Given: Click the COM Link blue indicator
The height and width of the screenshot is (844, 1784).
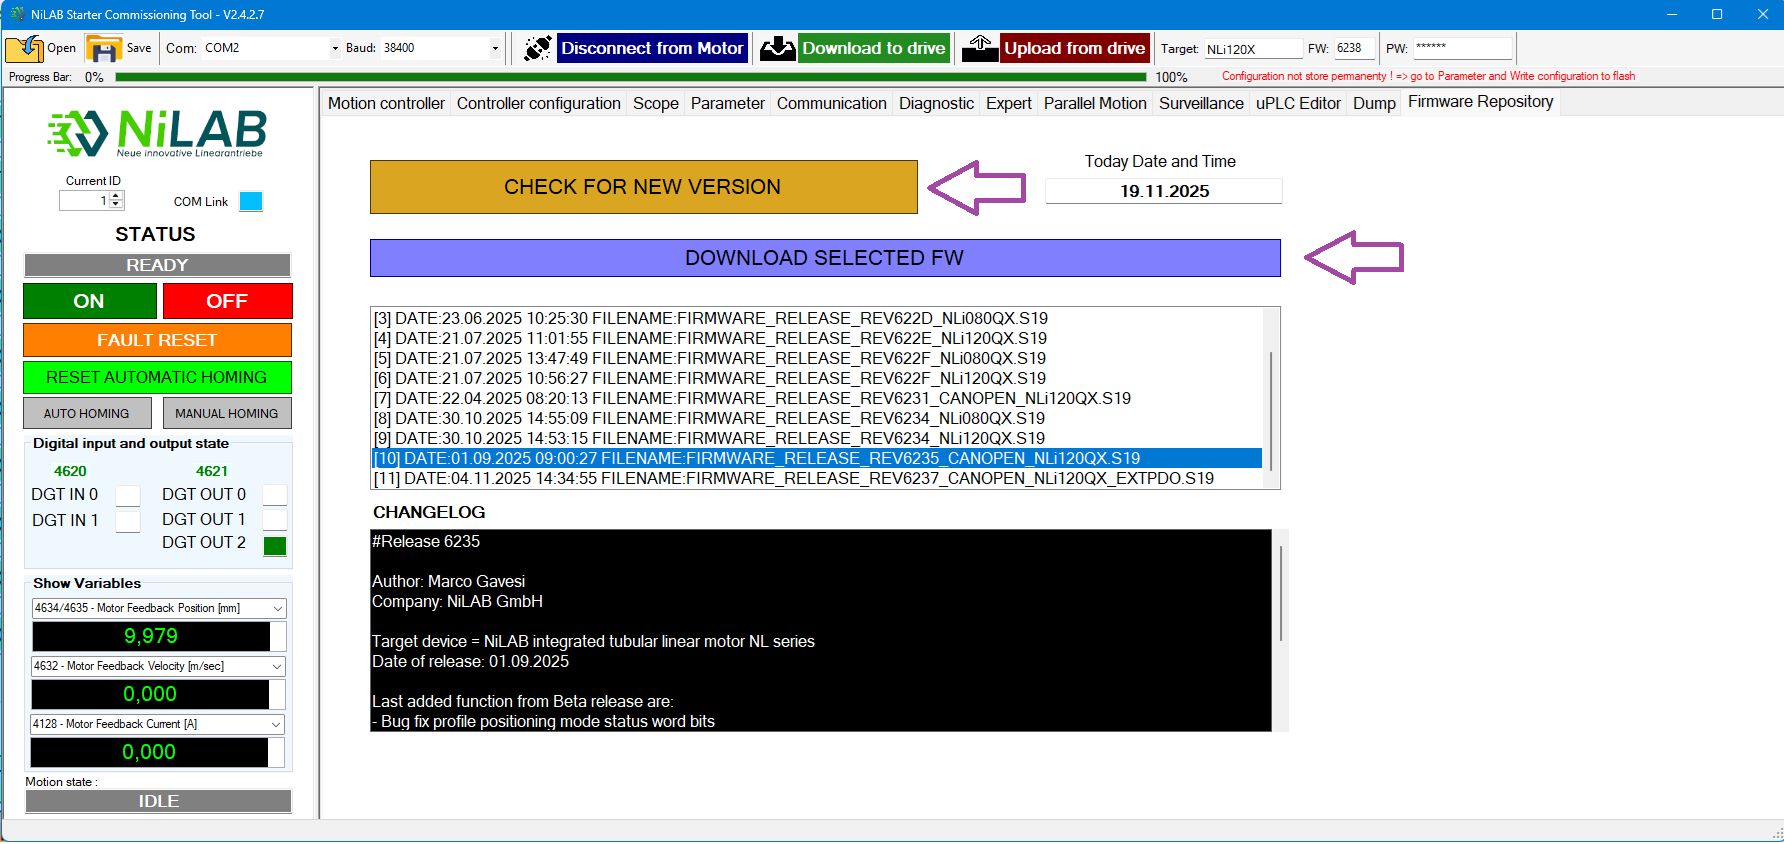Looking at the screenshot, I should pos(251,201).
